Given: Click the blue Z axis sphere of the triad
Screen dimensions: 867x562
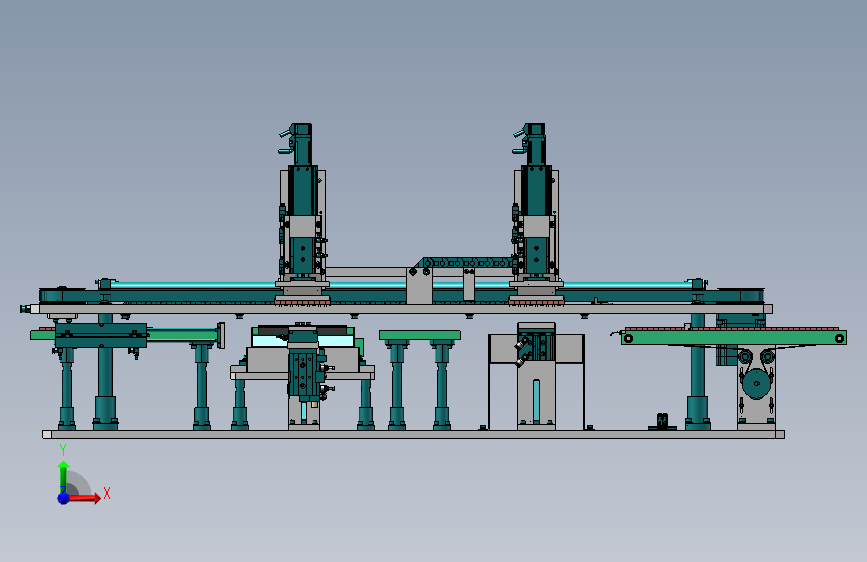Looking at the screenshot, I should (x=64, y=498).
